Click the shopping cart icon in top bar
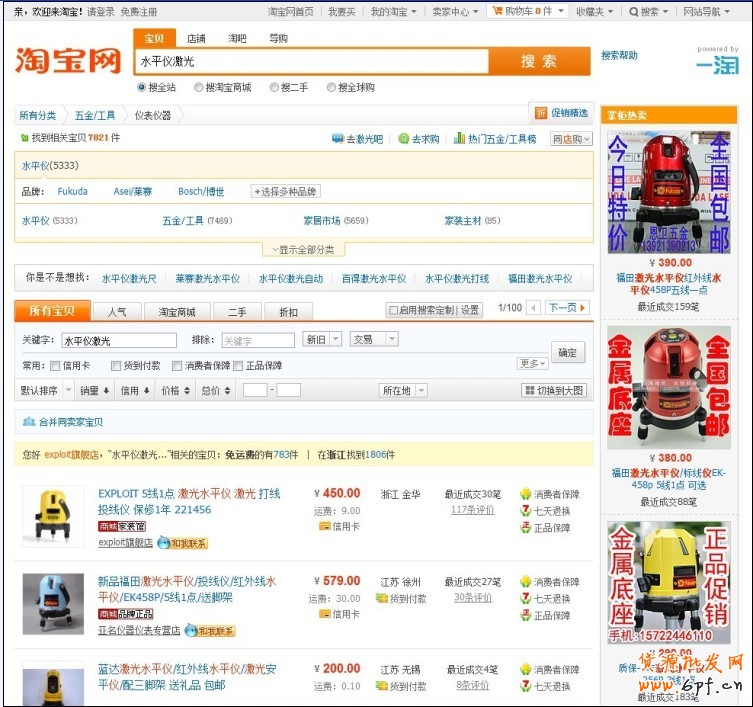This screenshot has height=707, width=753. (497, 11)
